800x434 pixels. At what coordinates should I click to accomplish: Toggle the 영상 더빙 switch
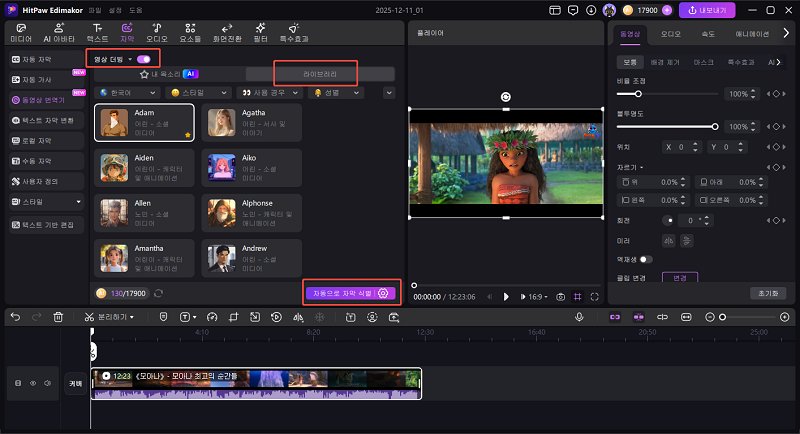tap(144, 59)
